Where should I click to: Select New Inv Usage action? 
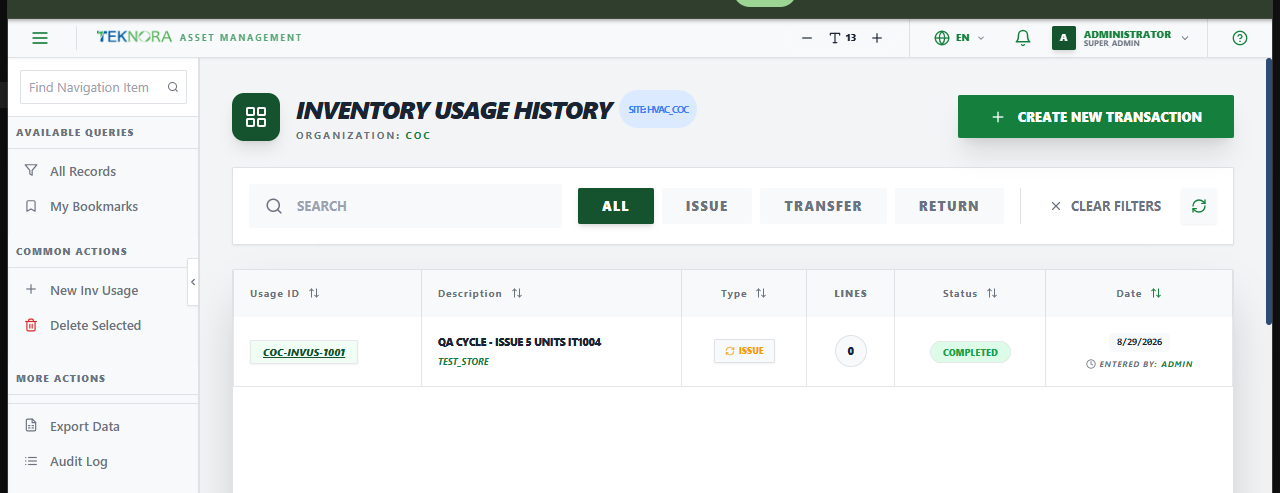pos(94,290)
